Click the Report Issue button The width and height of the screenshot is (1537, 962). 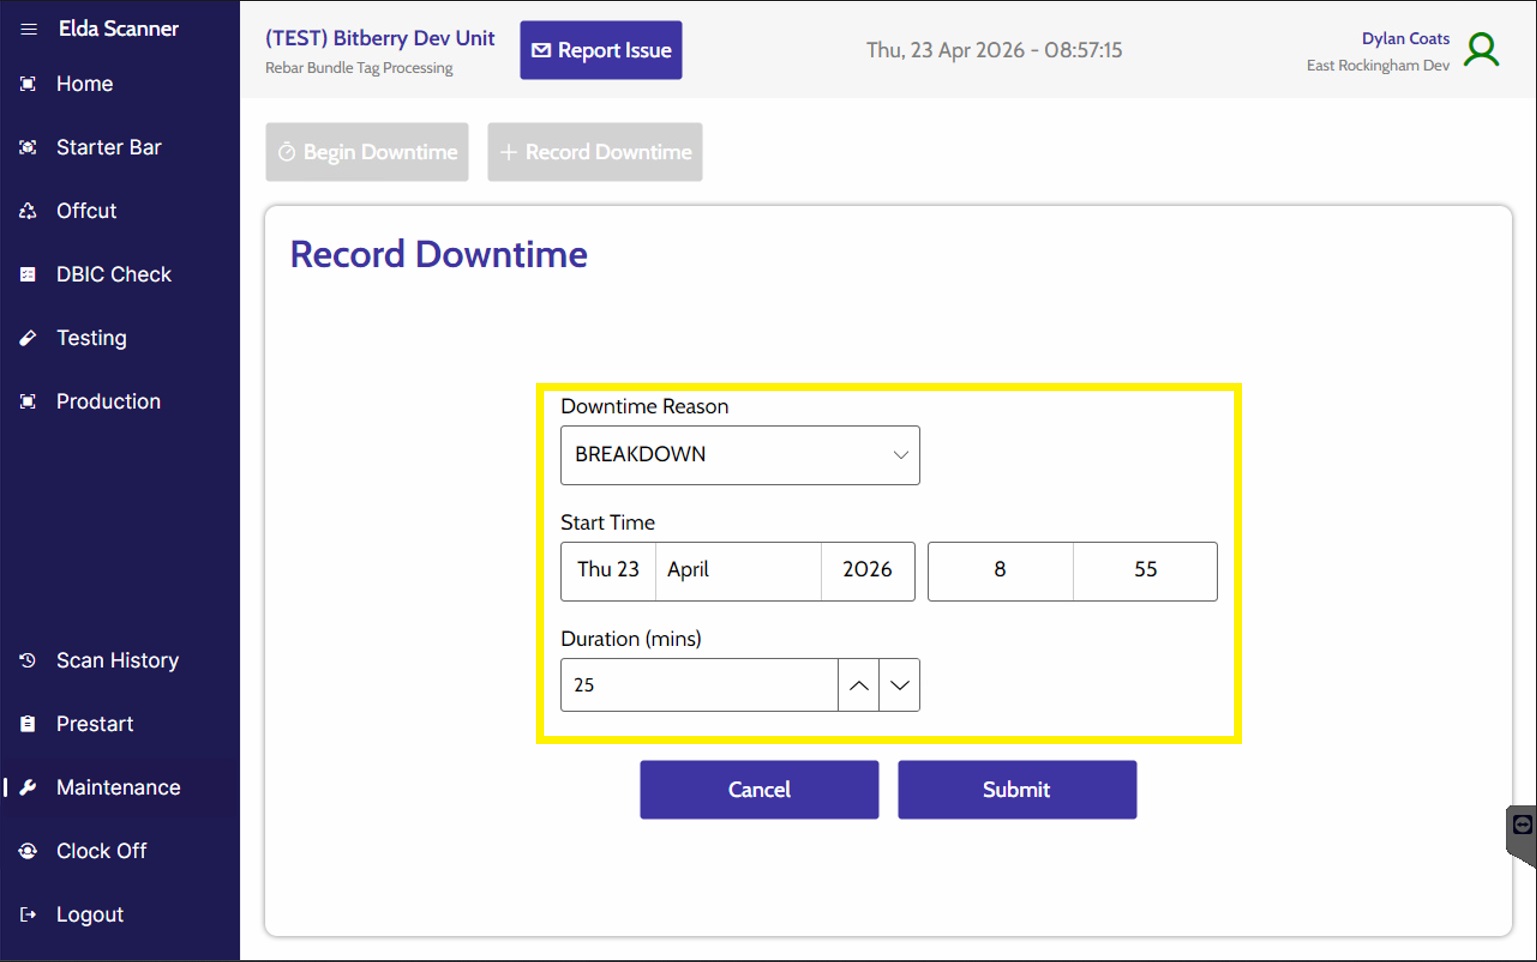[x=601, y=50]
